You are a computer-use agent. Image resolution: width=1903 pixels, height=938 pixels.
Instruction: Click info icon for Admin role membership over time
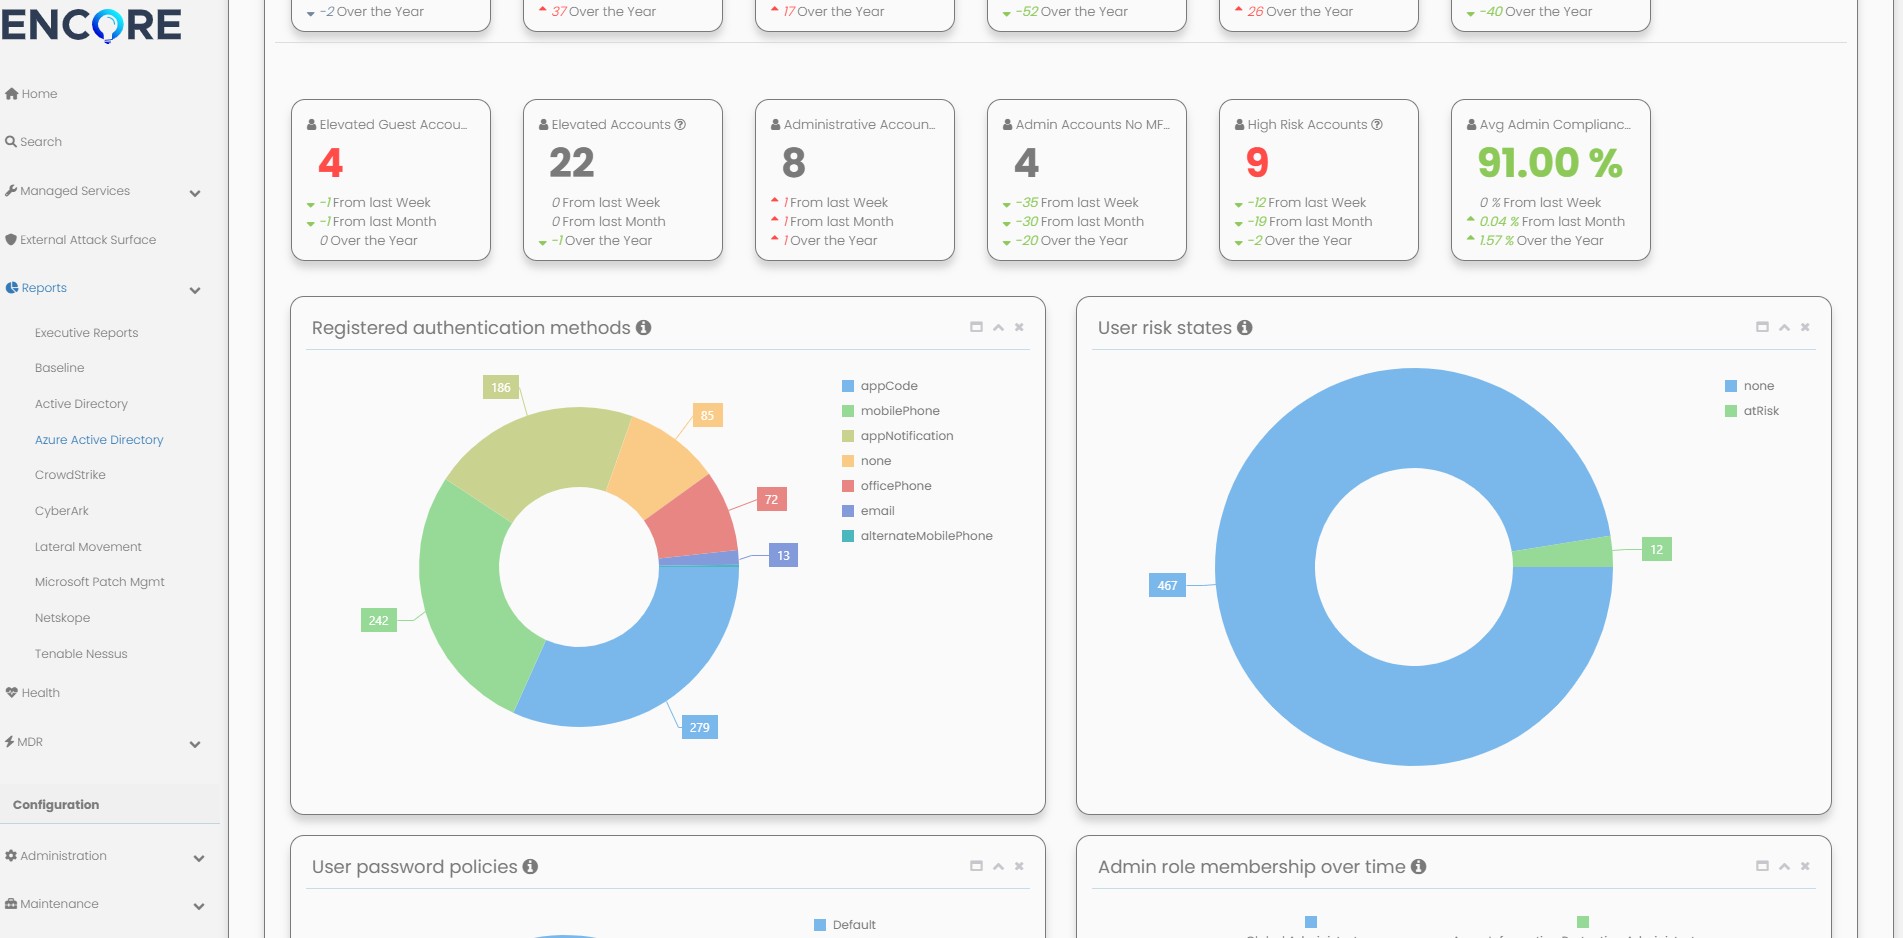[x=1418, y=867]
